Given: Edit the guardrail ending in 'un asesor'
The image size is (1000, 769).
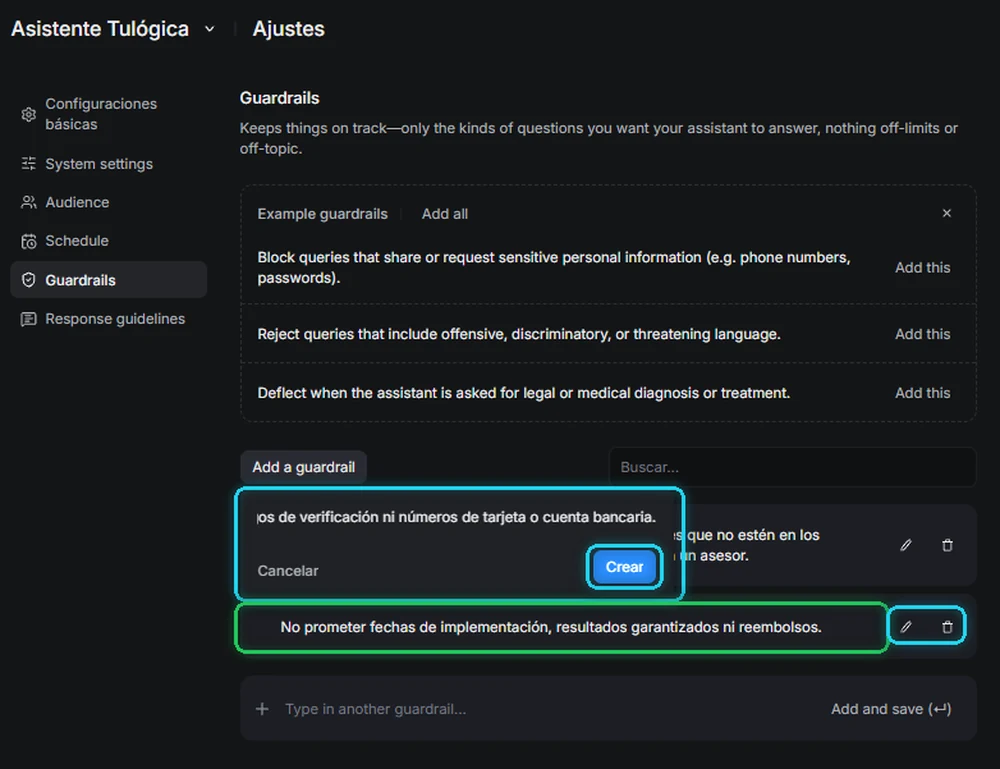Looking at the screenshot, I should tap(906, 545).
